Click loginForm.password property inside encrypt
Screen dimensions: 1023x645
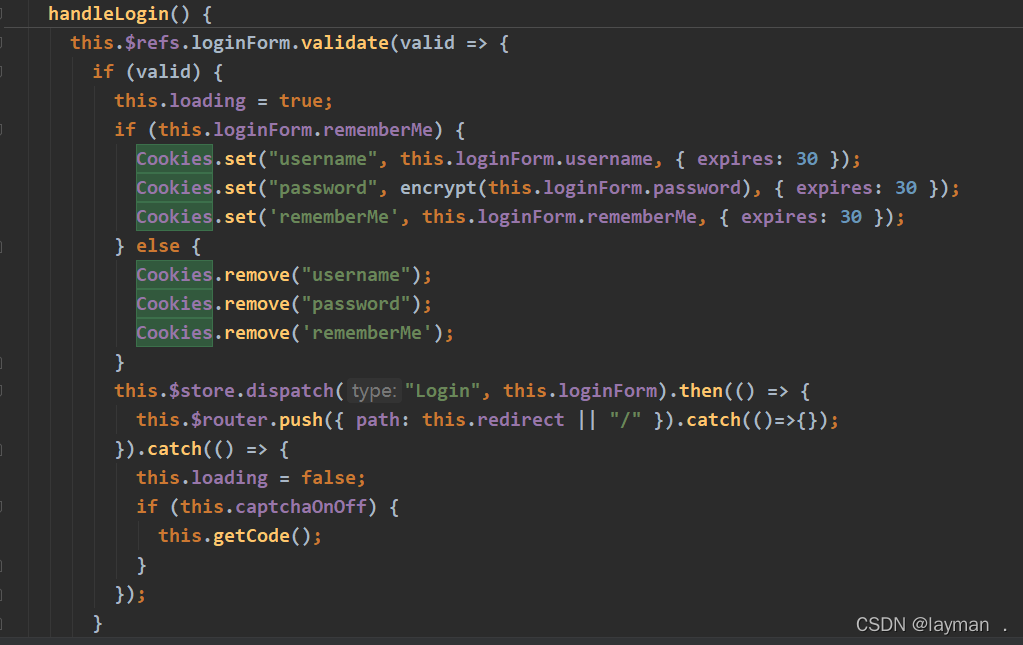(697, 188)
